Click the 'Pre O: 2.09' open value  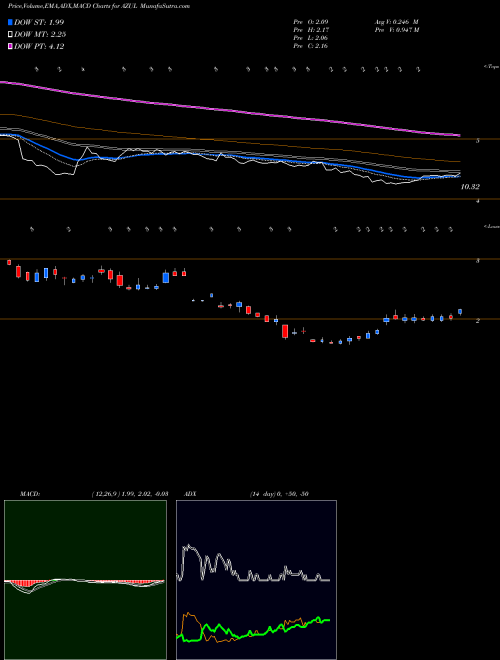point(311,21)
